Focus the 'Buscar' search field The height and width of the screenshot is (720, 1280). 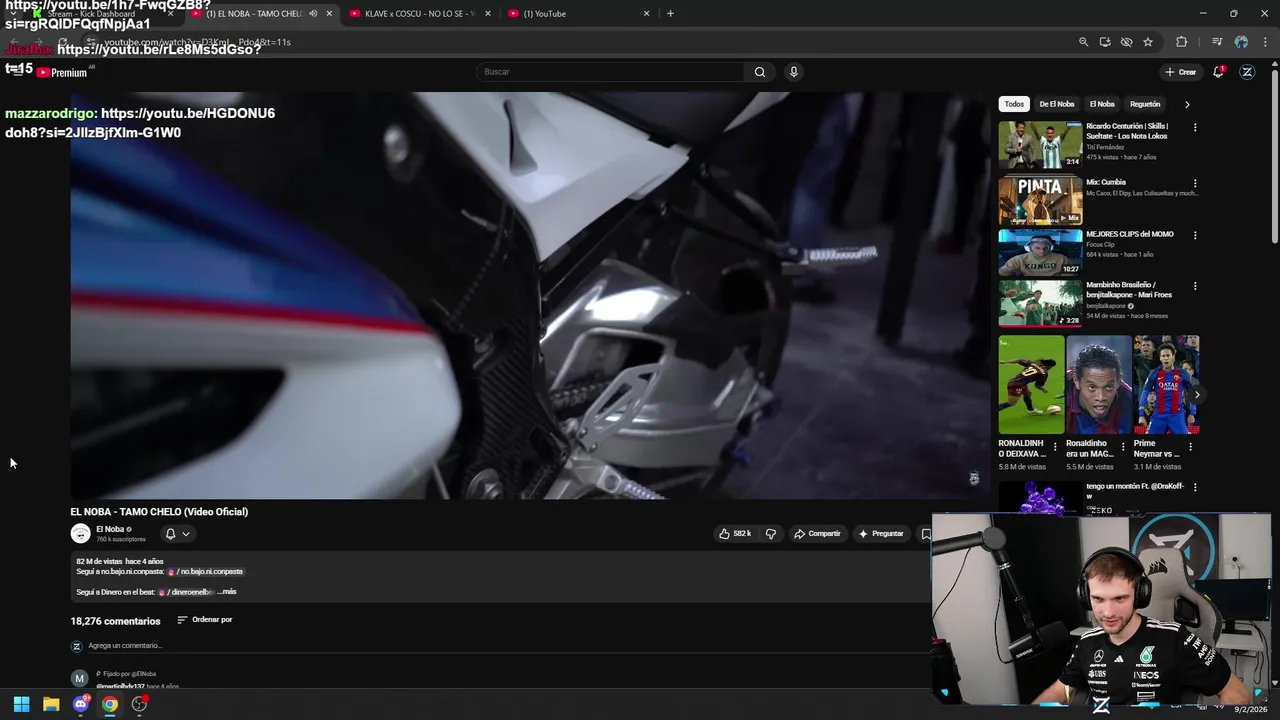(610, 72)
